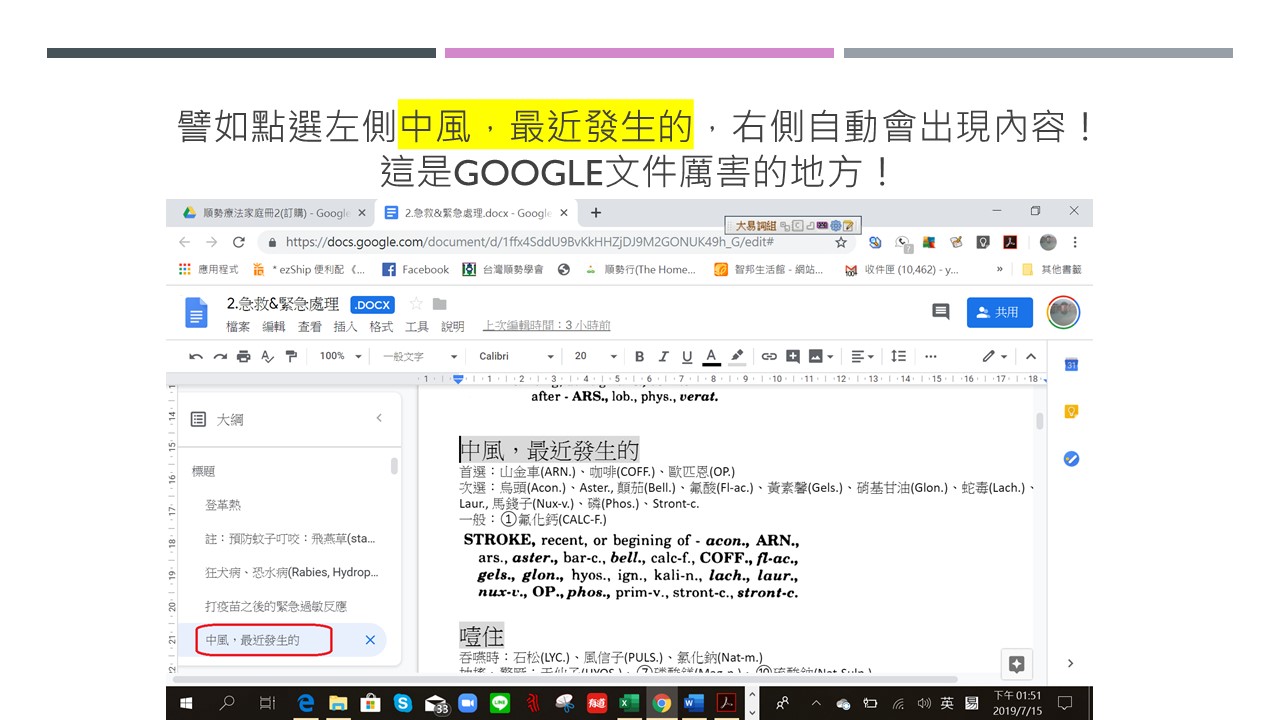Click the Insert link icon
Screen dimensions: 1280x720
[769, 356]
